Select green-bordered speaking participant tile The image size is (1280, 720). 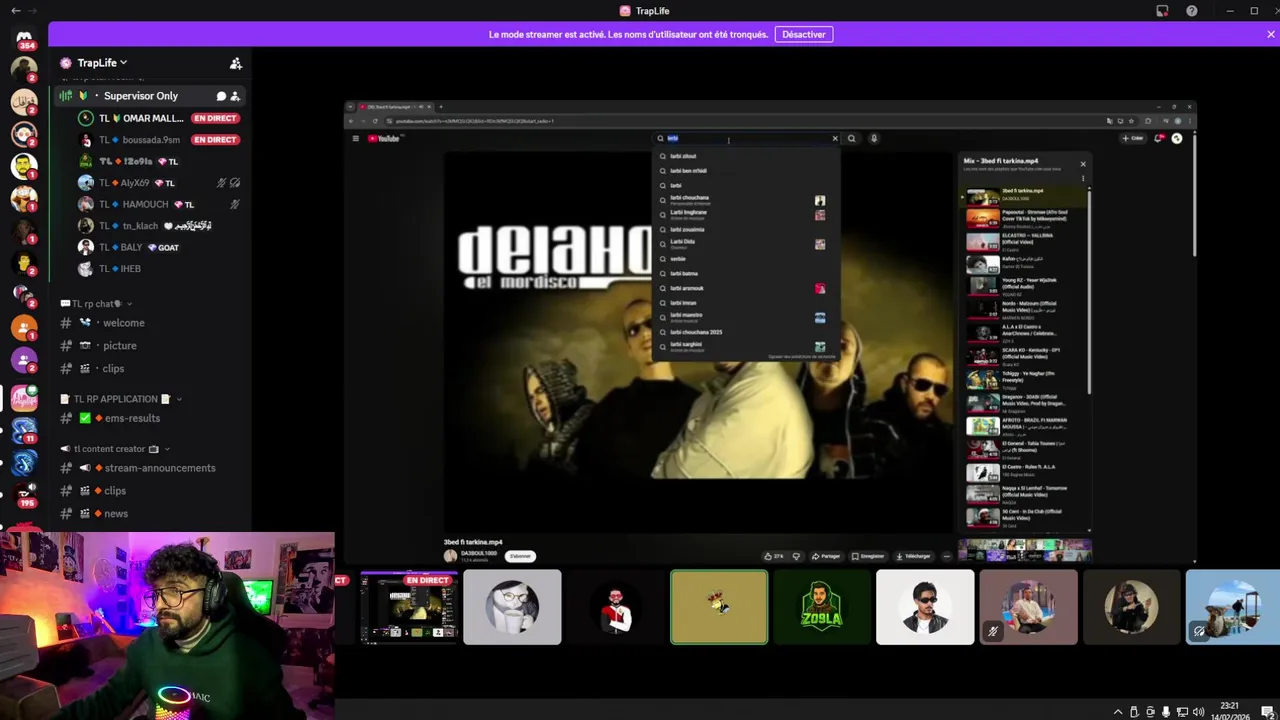719,607
